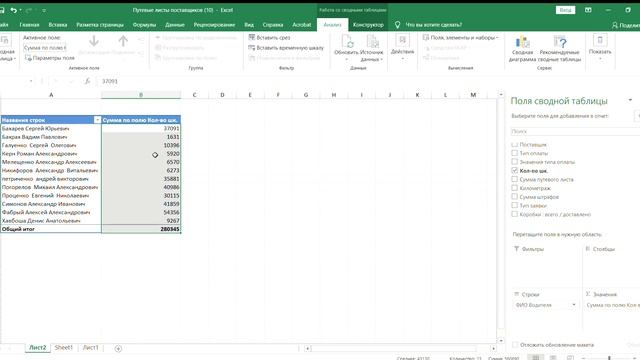This screenshot has width=640, height=360.
Task: Toggle Сумма путевого листа checkbox
Action: (514, 179)
